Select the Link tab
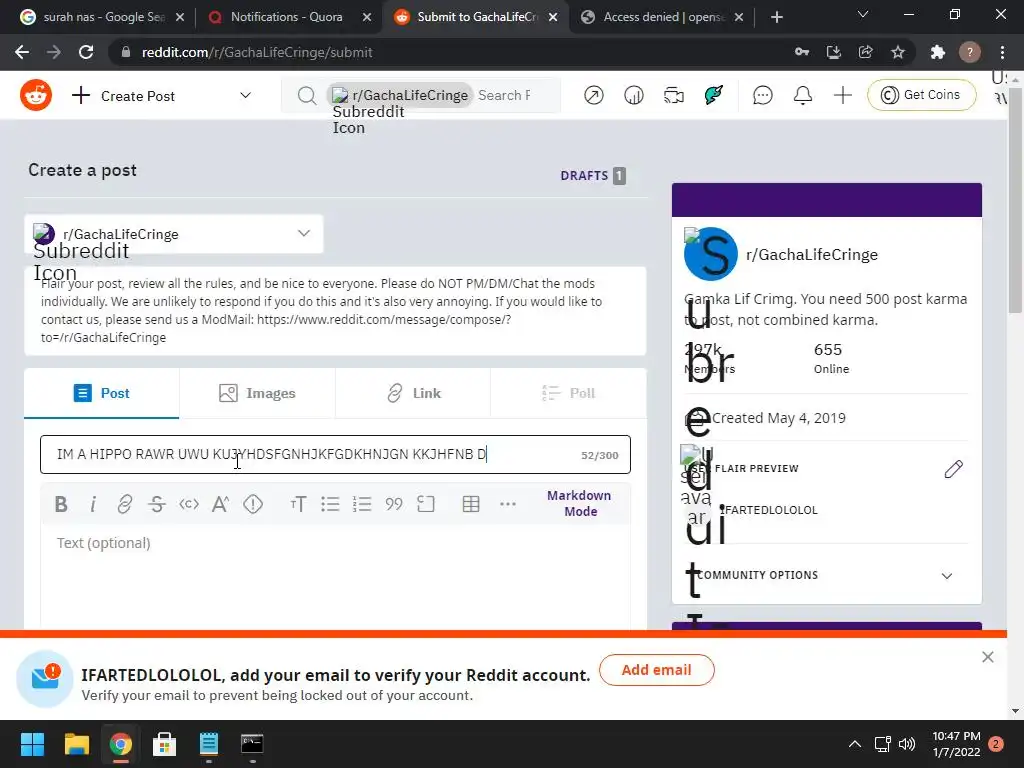The image size is (1024, 768). click(x=413, y=393)
